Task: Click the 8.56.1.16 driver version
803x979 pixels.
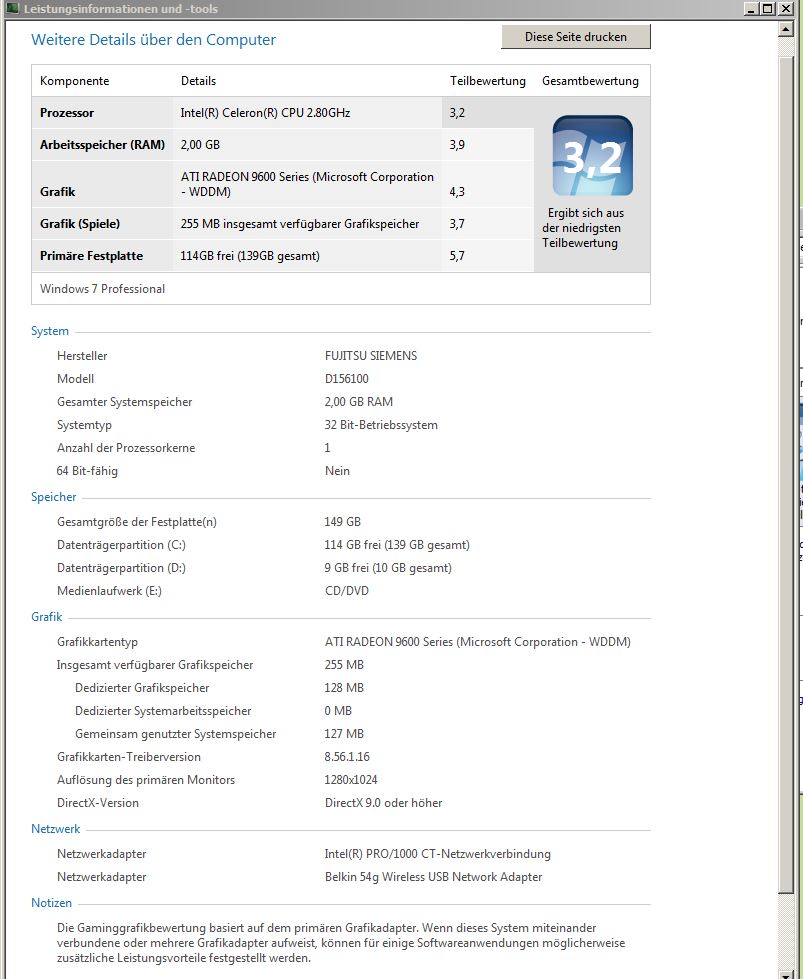Action: coord(347,757)
